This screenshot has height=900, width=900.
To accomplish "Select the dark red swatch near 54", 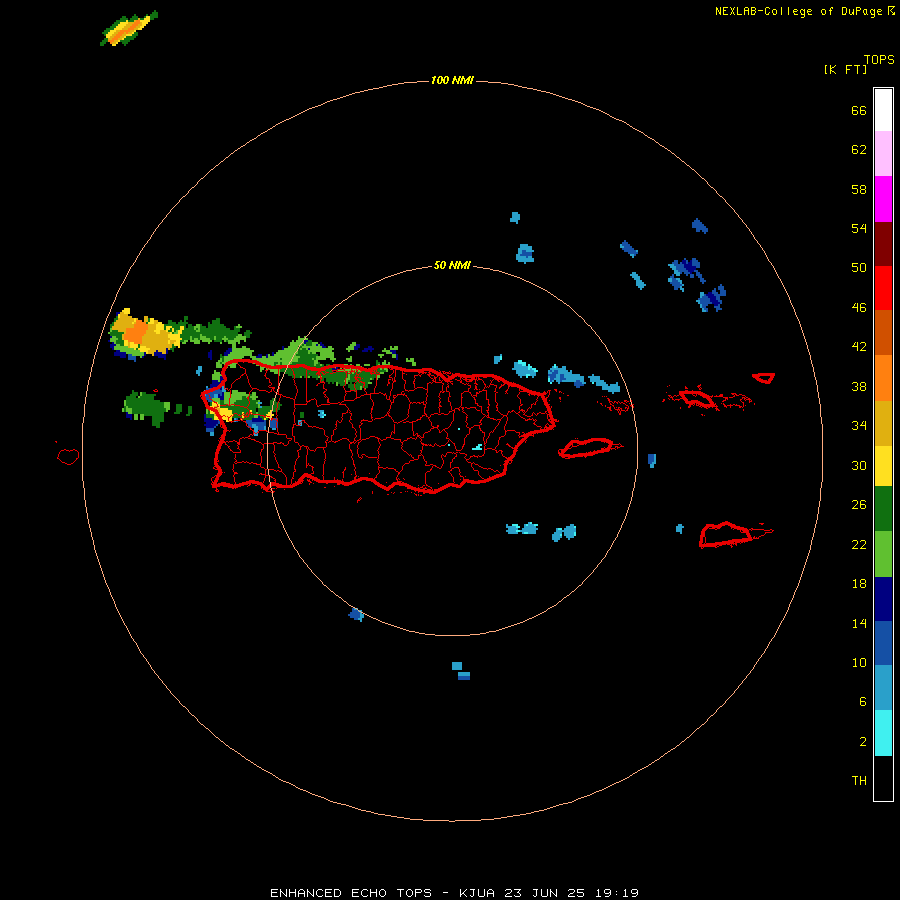I will point(883,244).
